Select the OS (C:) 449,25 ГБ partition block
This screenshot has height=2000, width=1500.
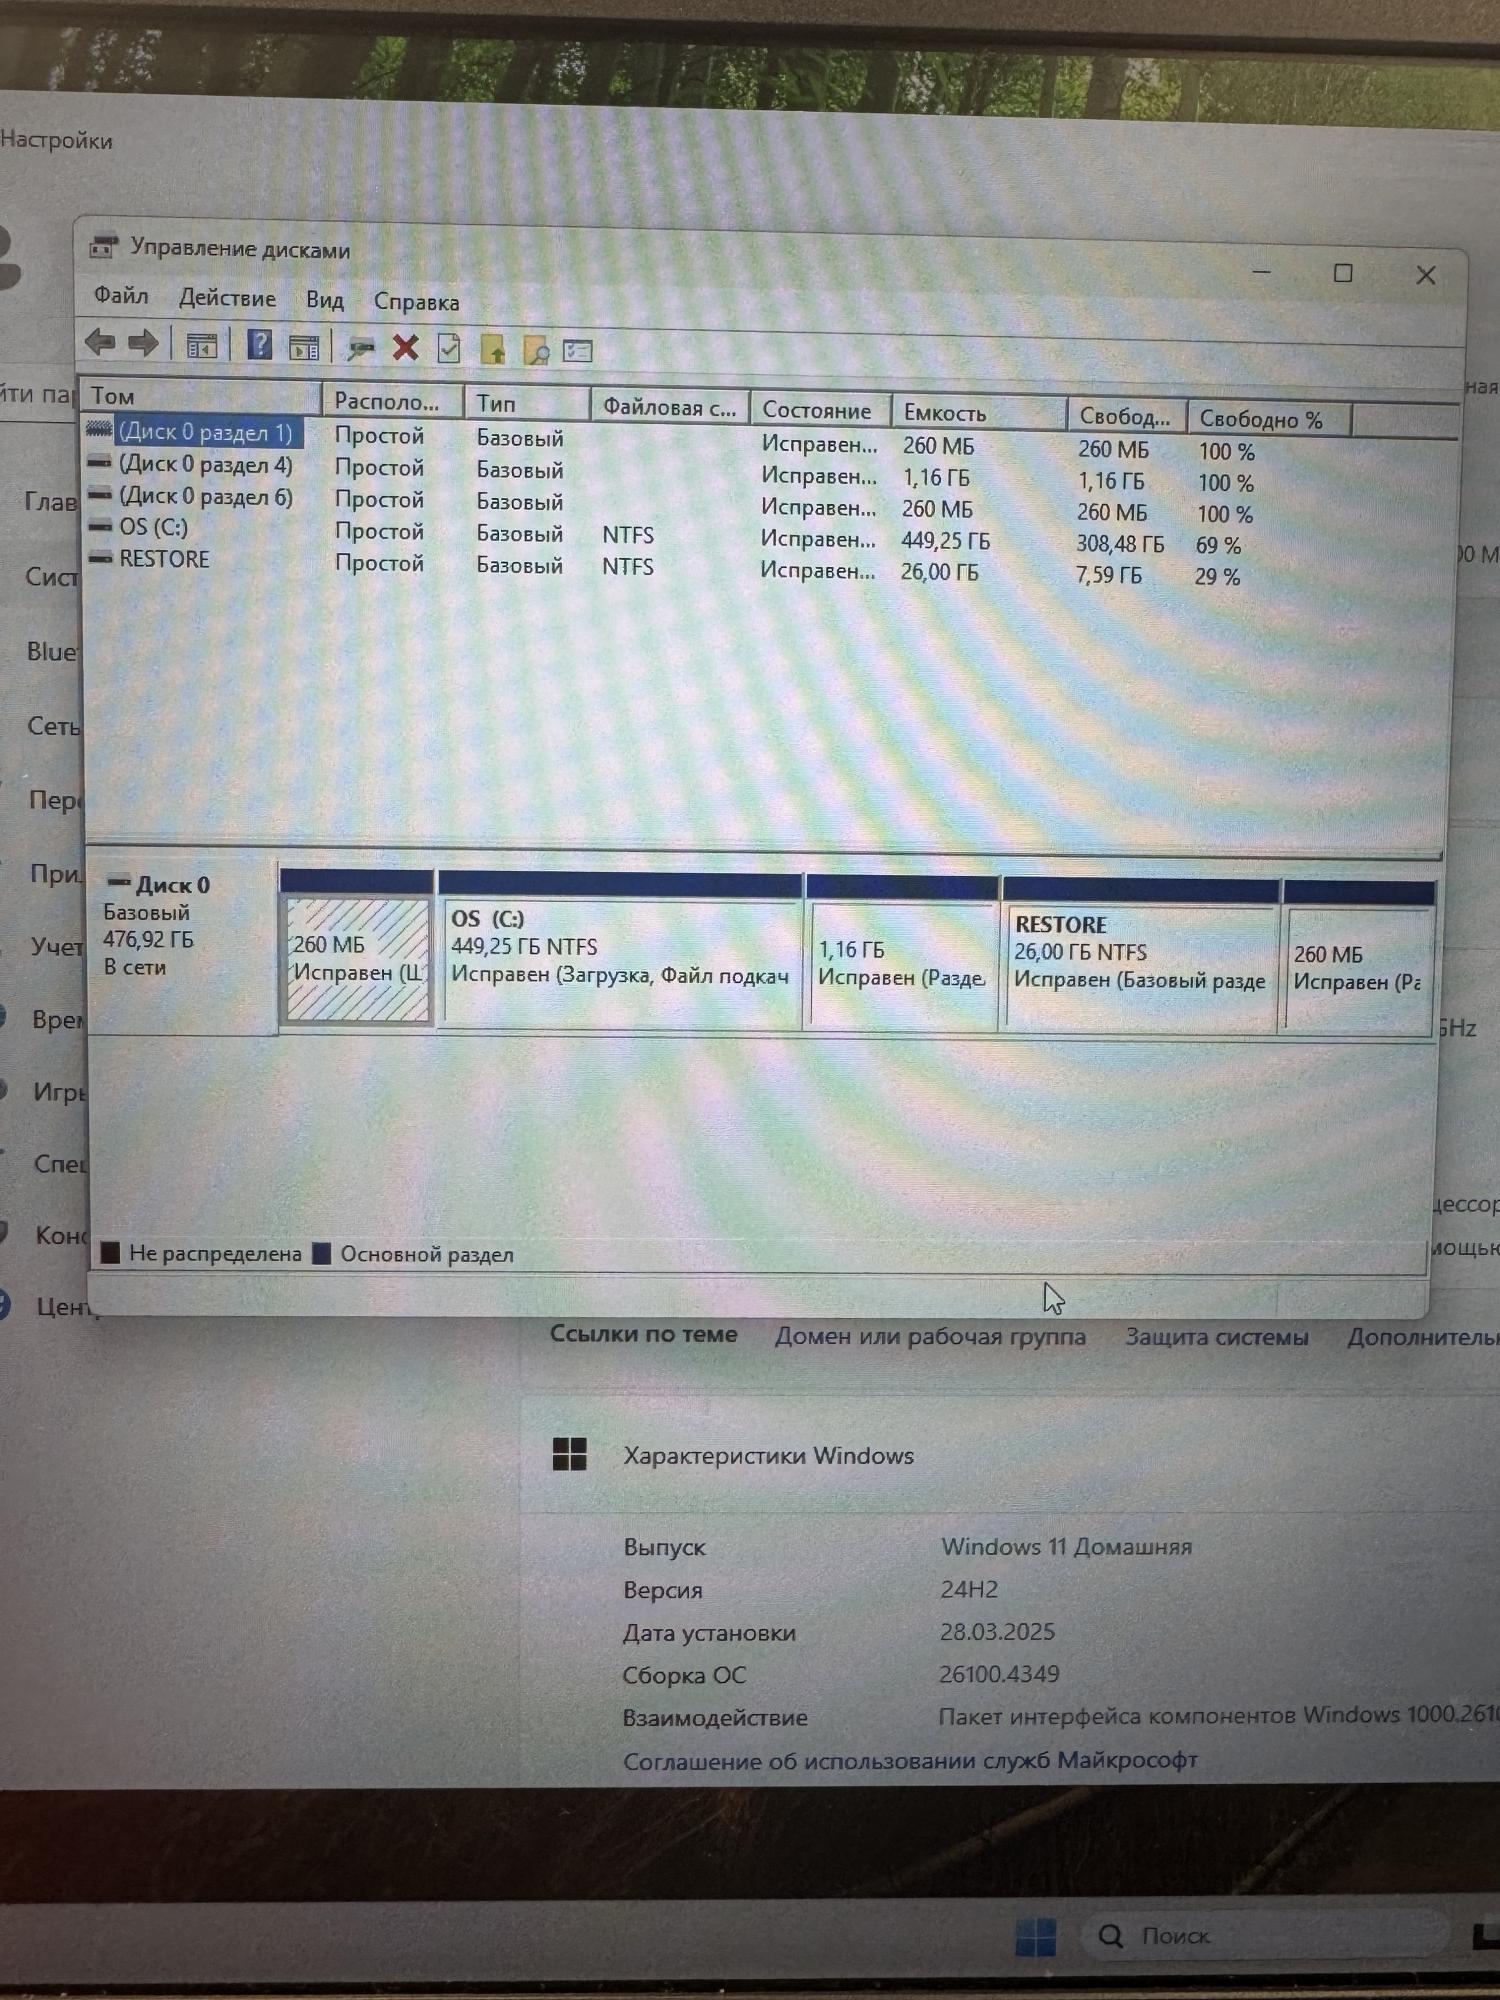point(620,949)
